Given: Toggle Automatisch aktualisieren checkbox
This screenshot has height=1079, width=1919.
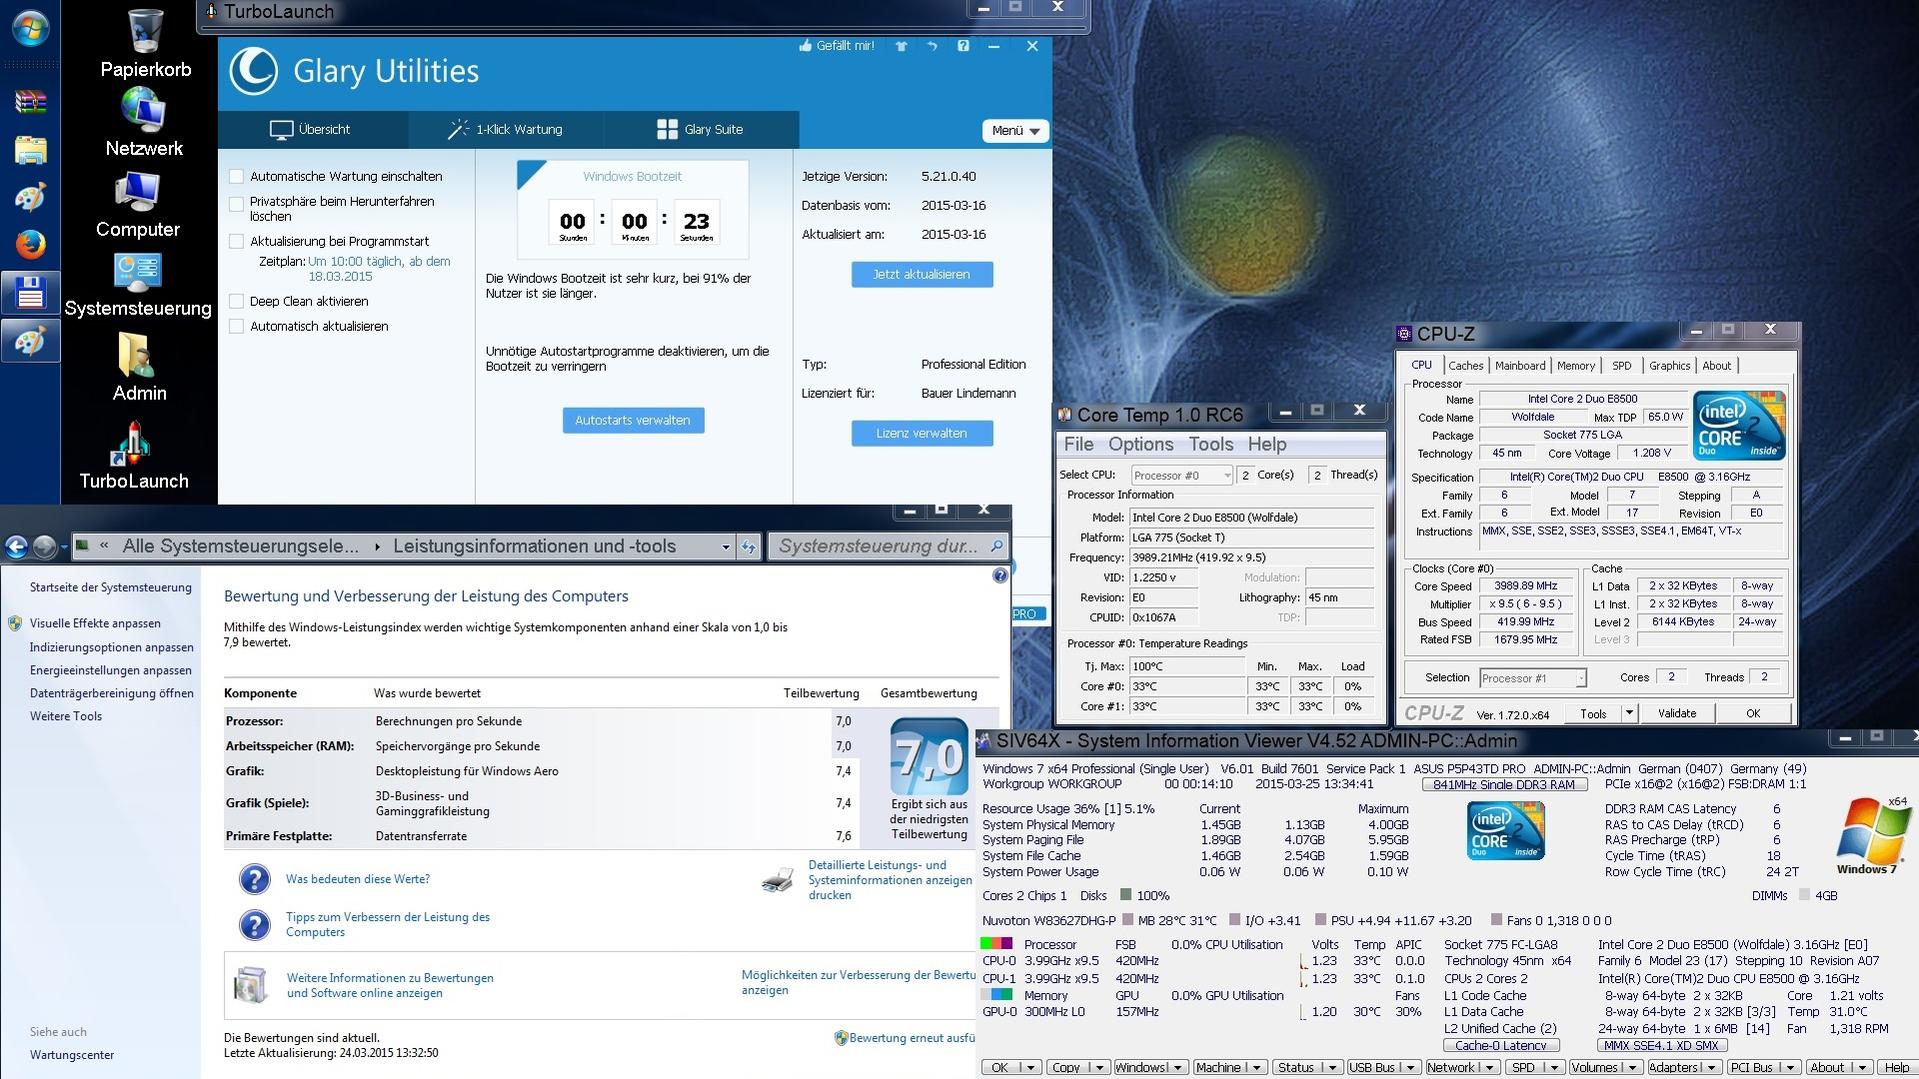Looking at the screenshot, I should 237,327.
